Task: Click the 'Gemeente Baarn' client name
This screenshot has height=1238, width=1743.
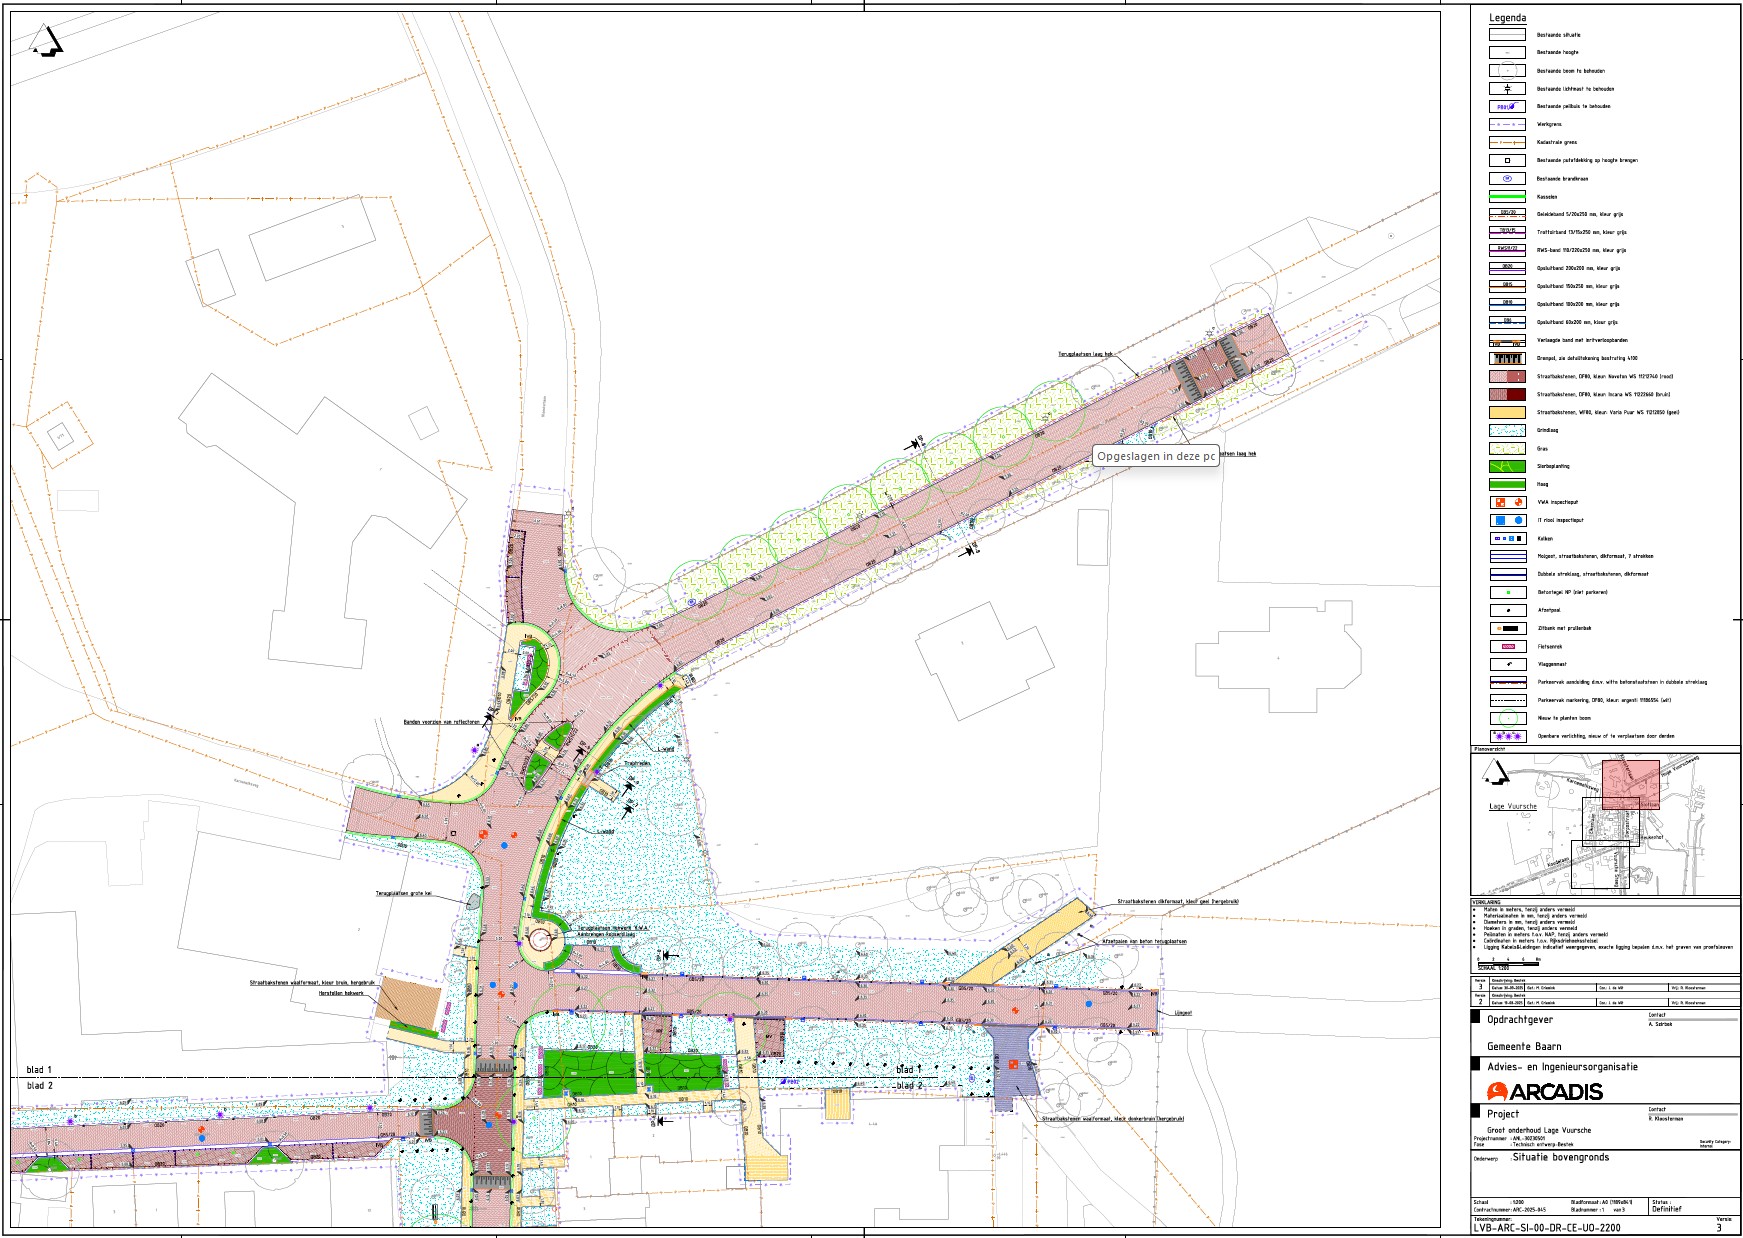Action: (1523, 1046)
